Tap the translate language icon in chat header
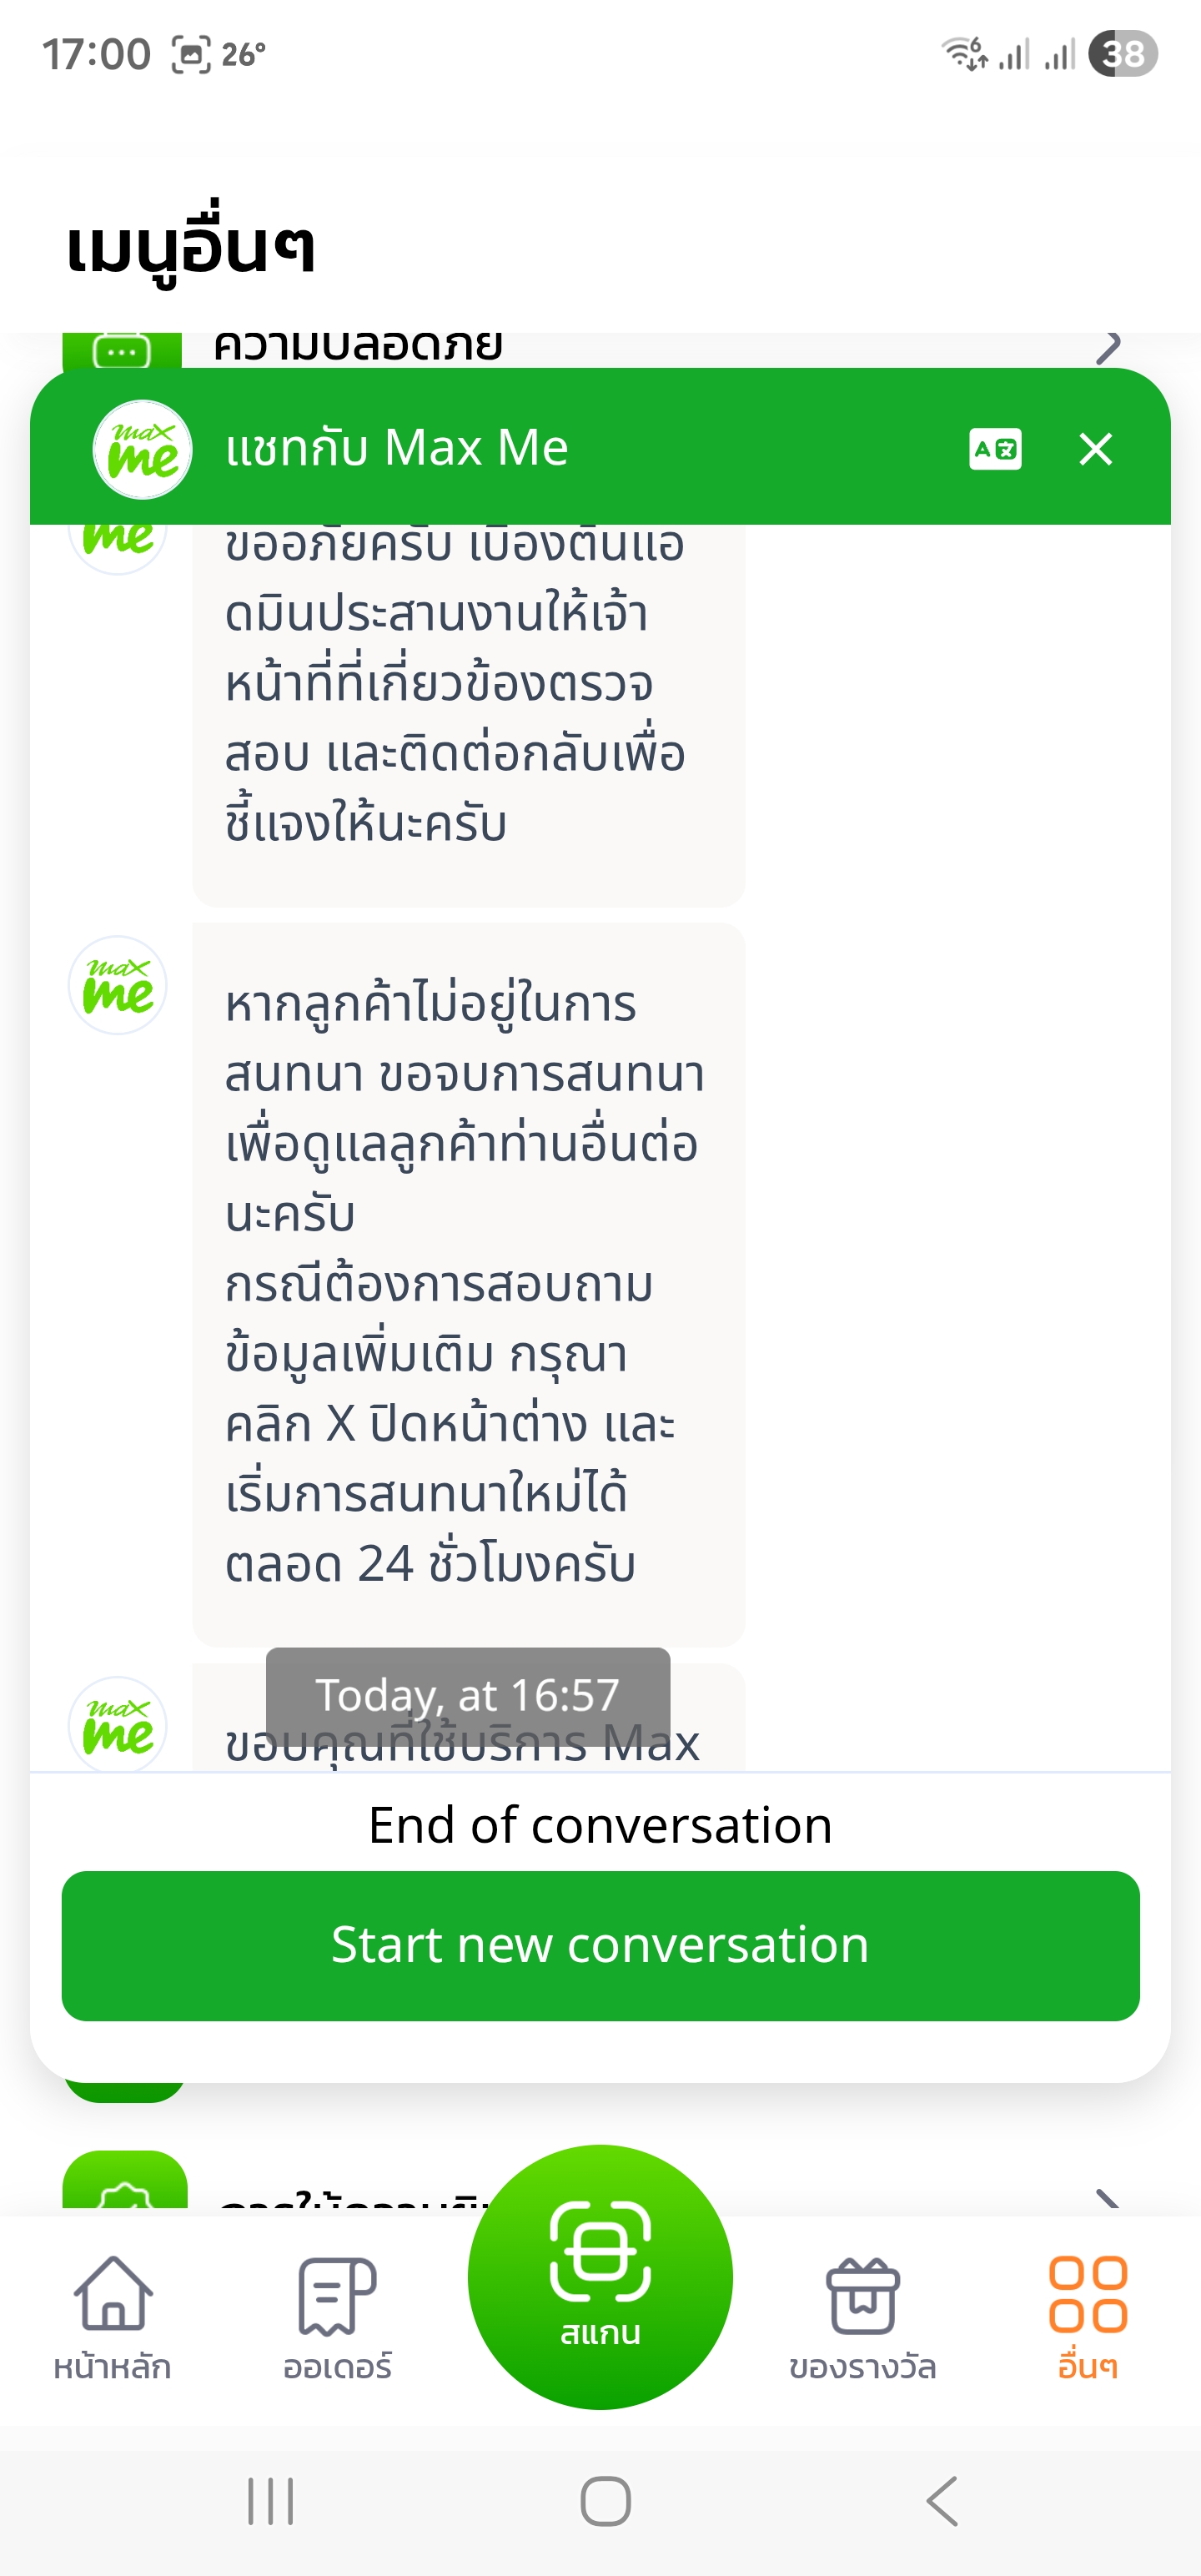This screenshot has height=2576, width=1201. tap(994, 449)
